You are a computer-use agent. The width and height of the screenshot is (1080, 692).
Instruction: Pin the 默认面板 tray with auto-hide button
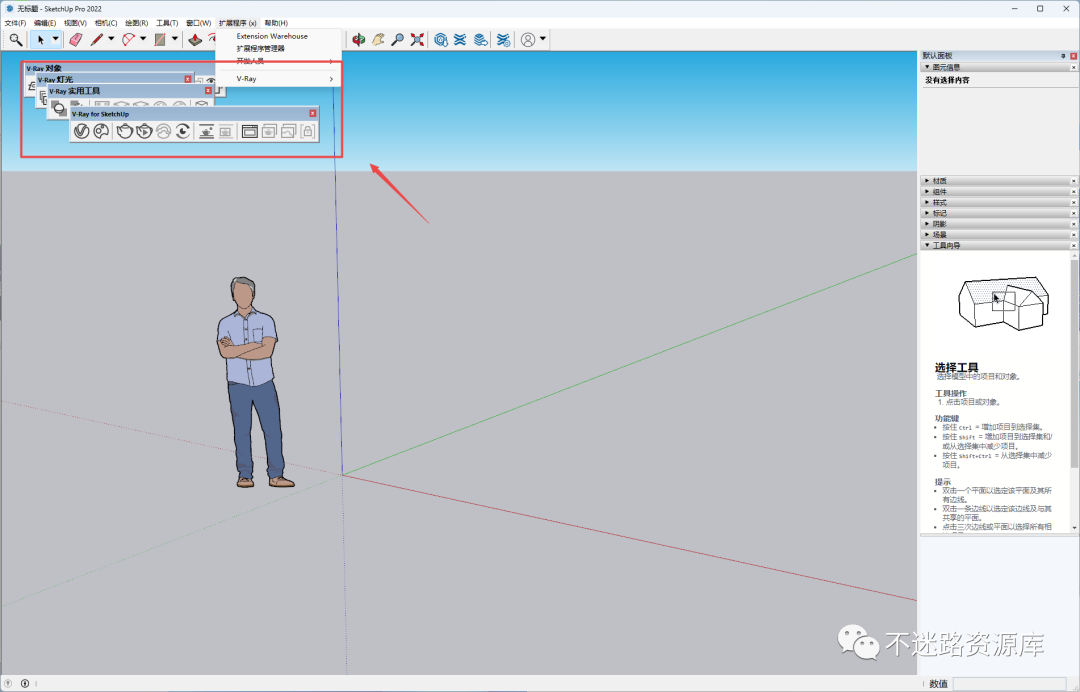pyautogui.click(x=1063, y=56)
